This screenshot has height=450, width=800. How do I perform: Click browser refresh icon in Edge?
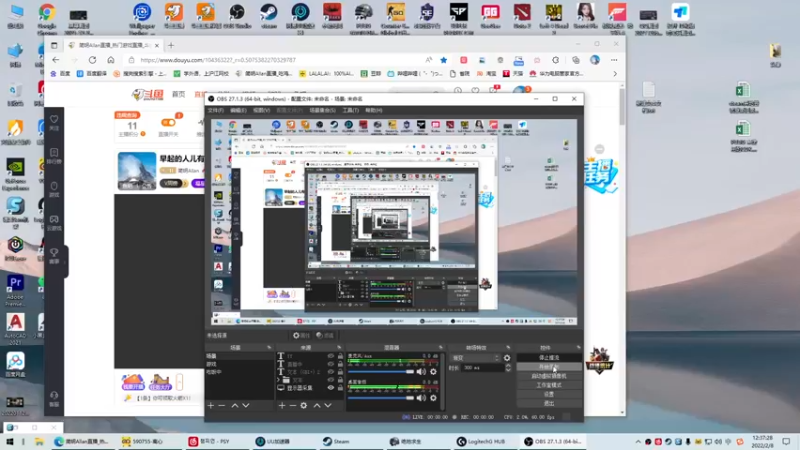point(92,60)
